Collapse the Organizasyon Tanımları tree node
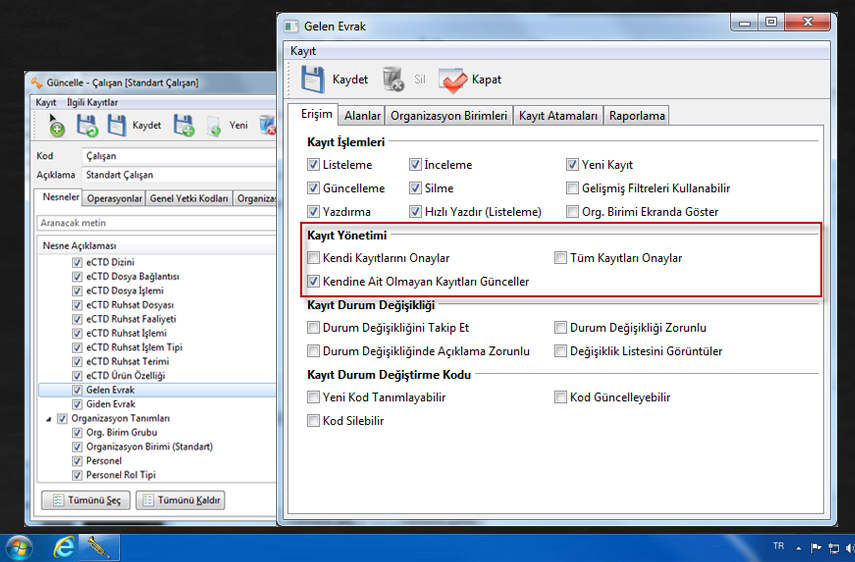 (47, 418)
